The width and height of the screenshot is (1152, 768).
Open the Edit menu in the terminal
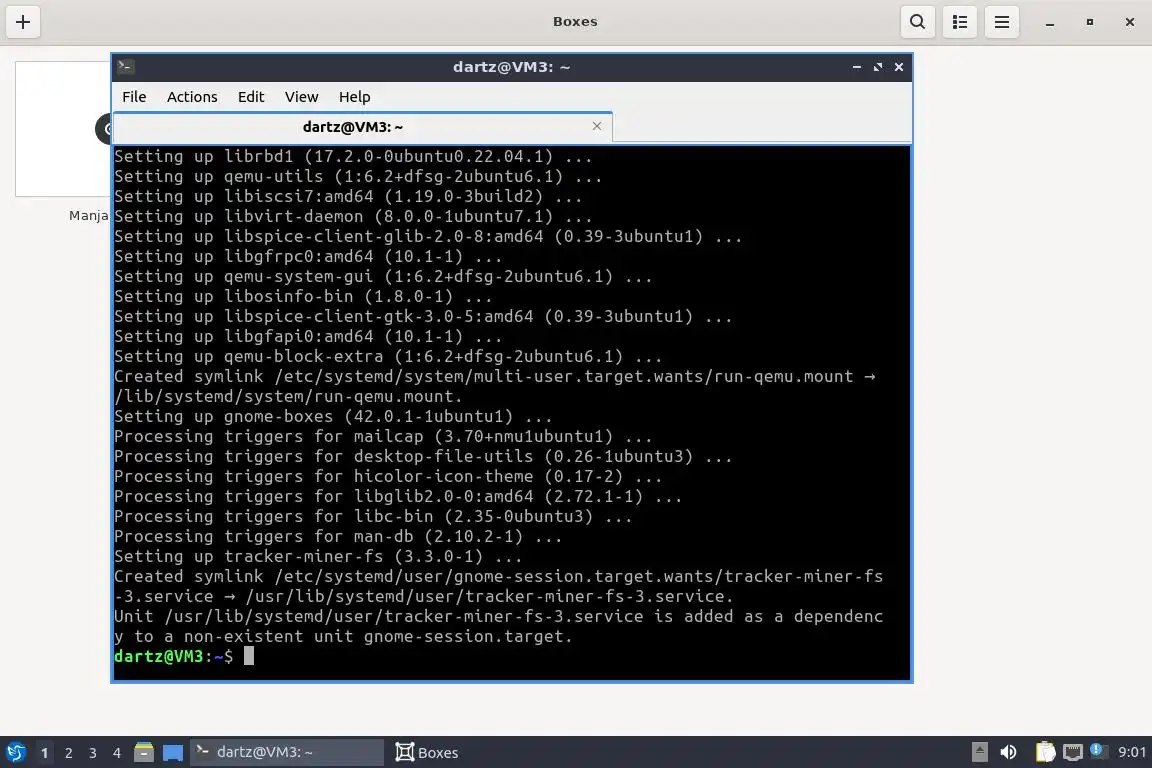(x=251, y=97)
